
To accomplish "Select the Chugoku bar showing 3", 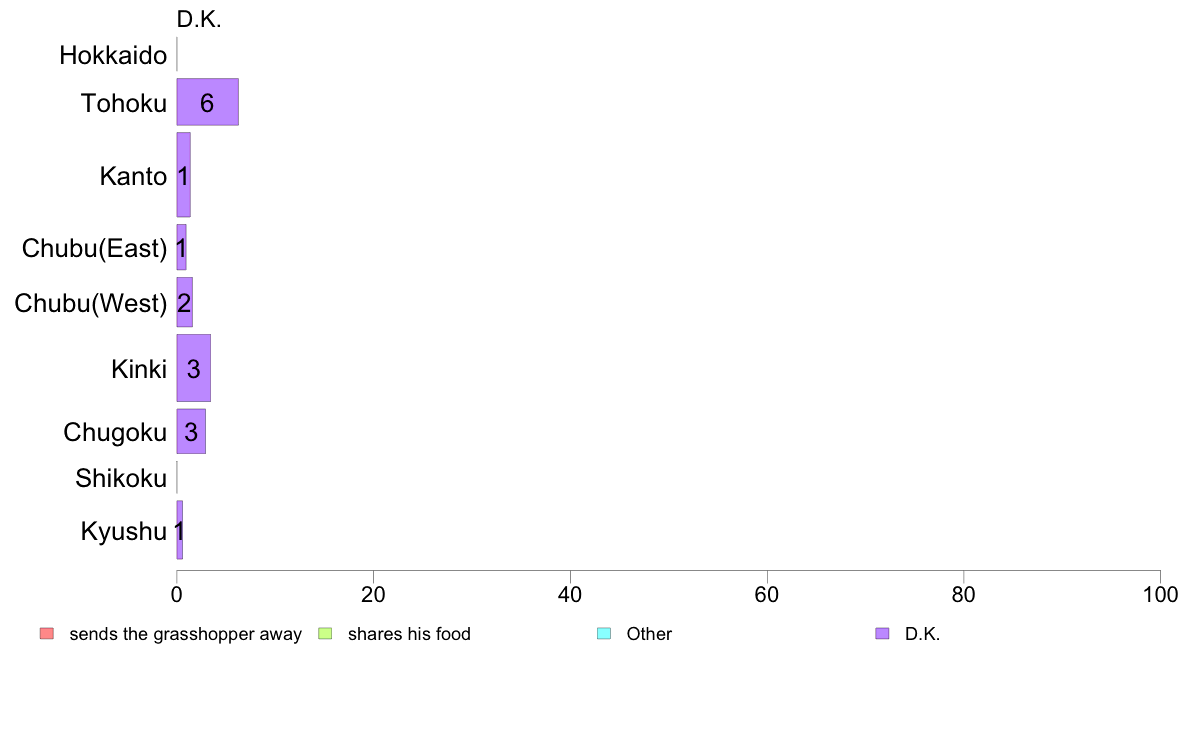I will coord(191,431).
